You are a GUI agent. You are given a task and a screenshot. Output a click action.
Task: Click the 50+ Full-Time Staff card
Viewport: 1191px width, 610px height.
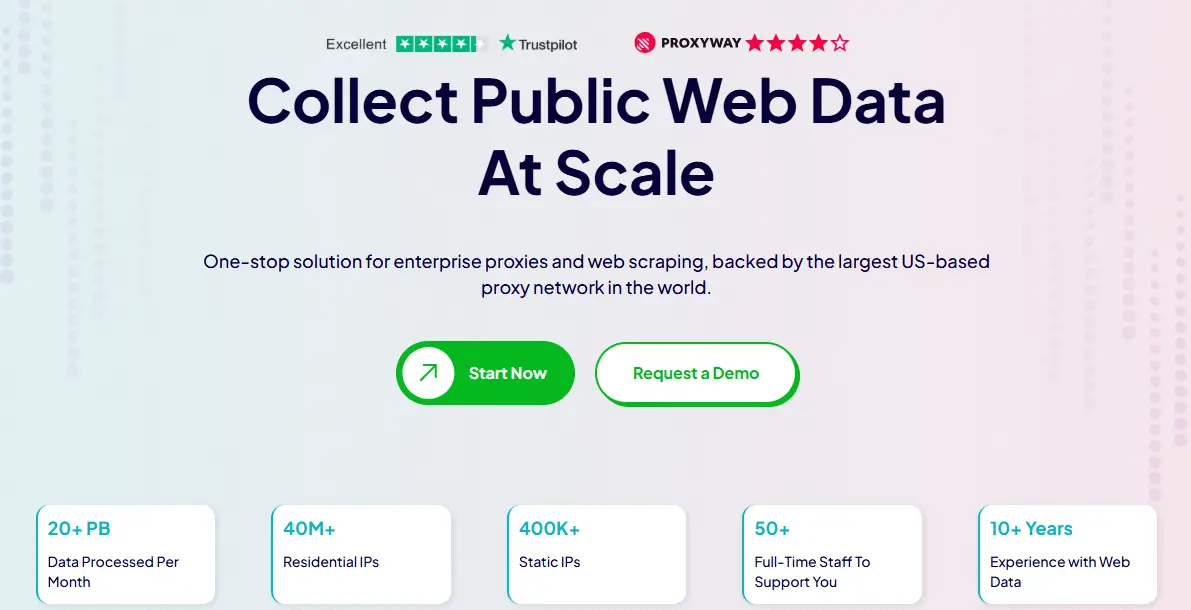(832, 554)
